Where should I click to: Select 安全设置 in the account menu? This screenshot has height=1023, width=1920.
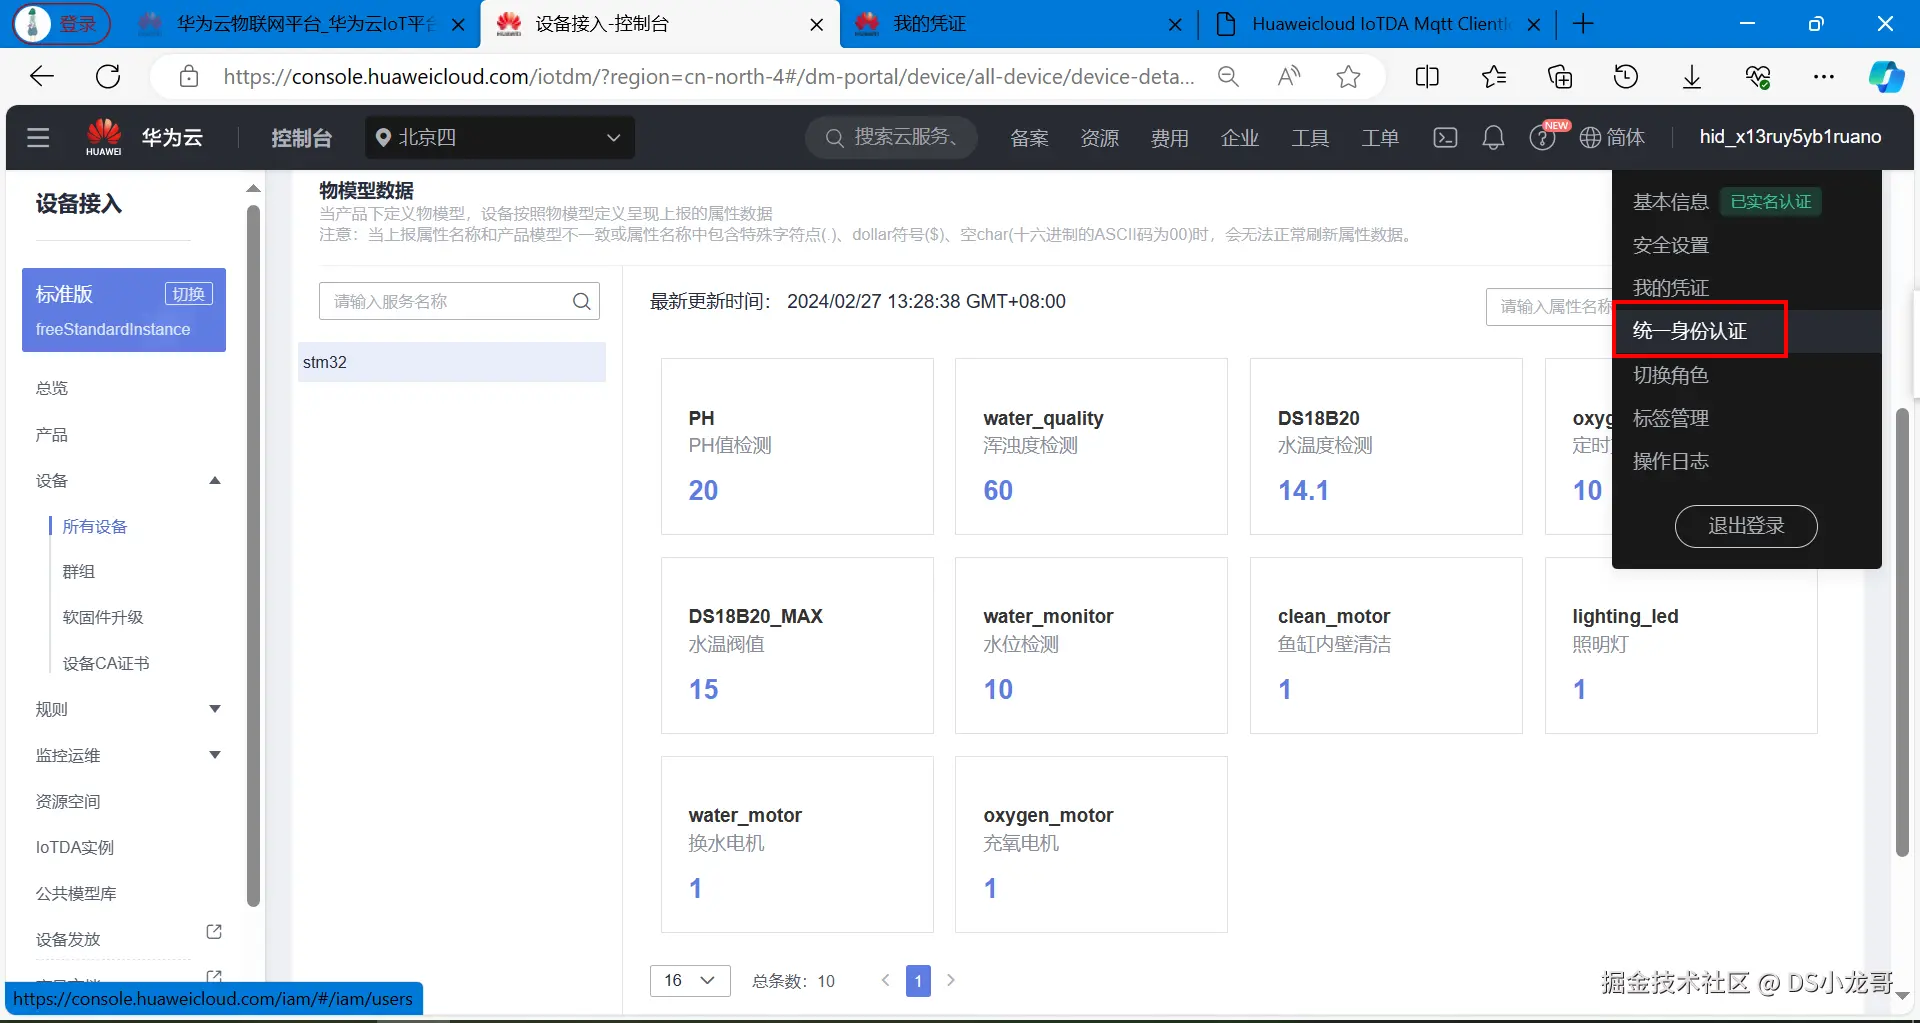click(x=1670, y=245)
